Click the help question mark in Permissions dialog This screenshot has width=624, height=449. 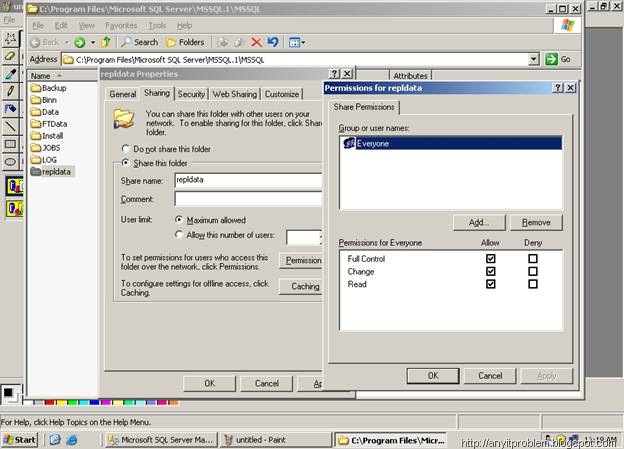click(558, 88)
